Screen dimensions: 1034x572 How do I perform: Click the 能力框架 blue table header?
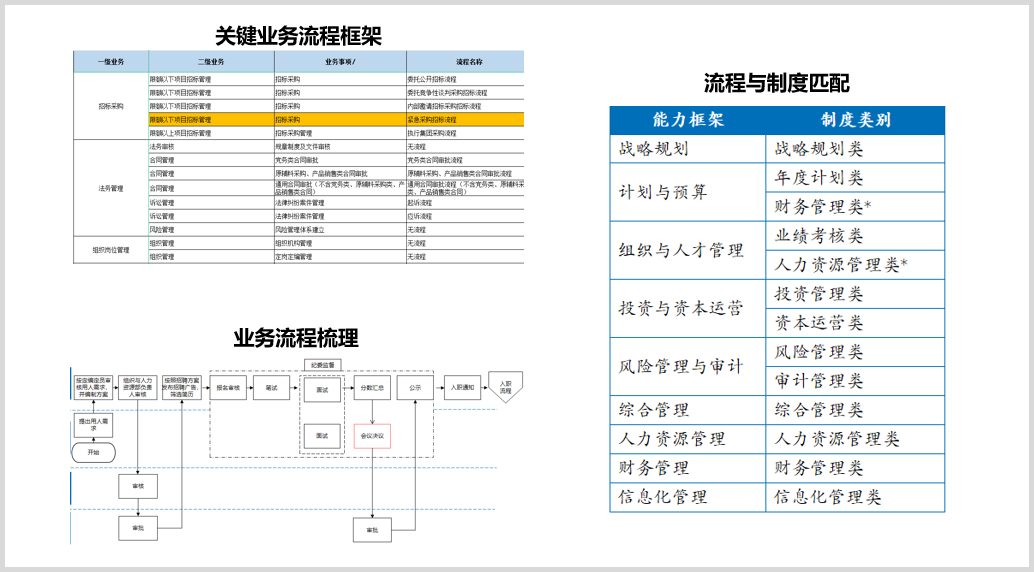coord(687,120)
